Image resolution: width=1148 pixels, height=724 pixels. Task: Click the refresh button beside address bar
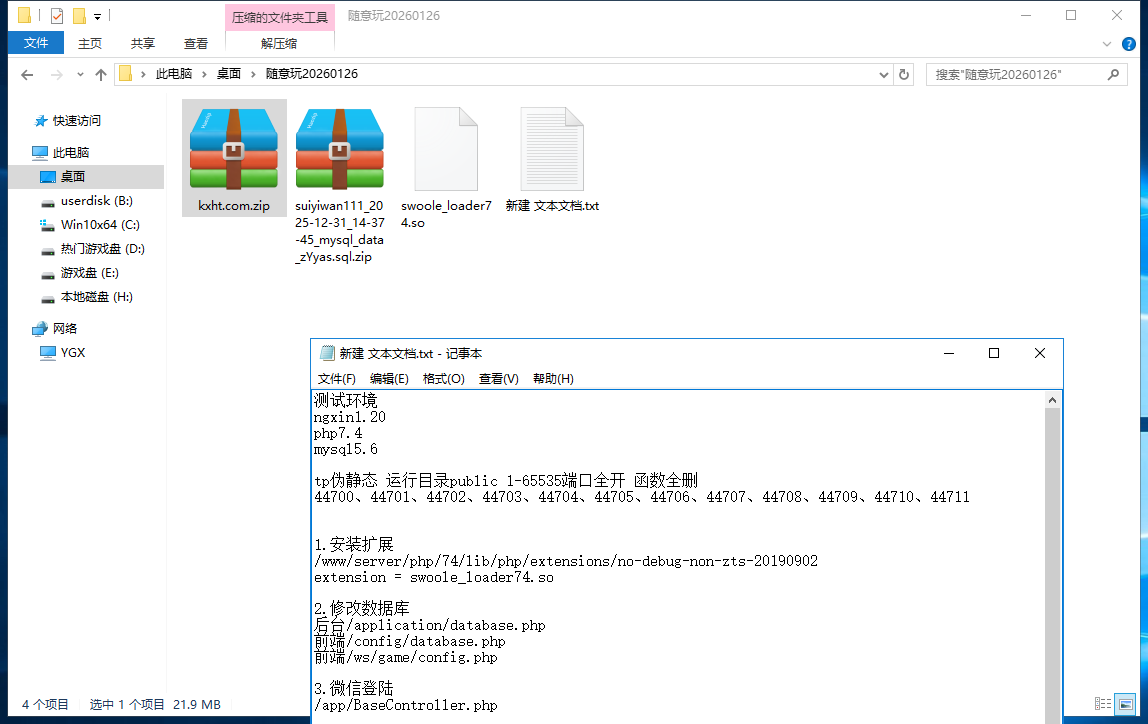(904, 74)
